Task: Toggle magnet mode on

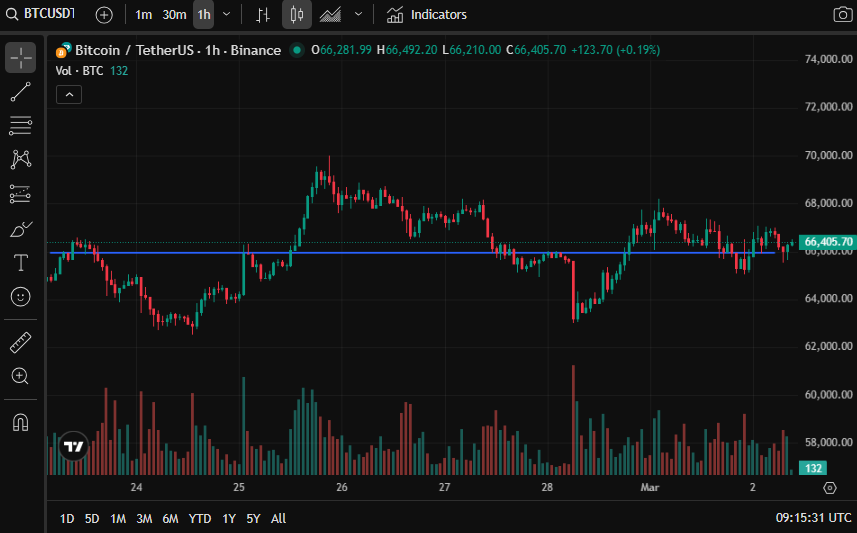Action: click(x=20, y=422)
